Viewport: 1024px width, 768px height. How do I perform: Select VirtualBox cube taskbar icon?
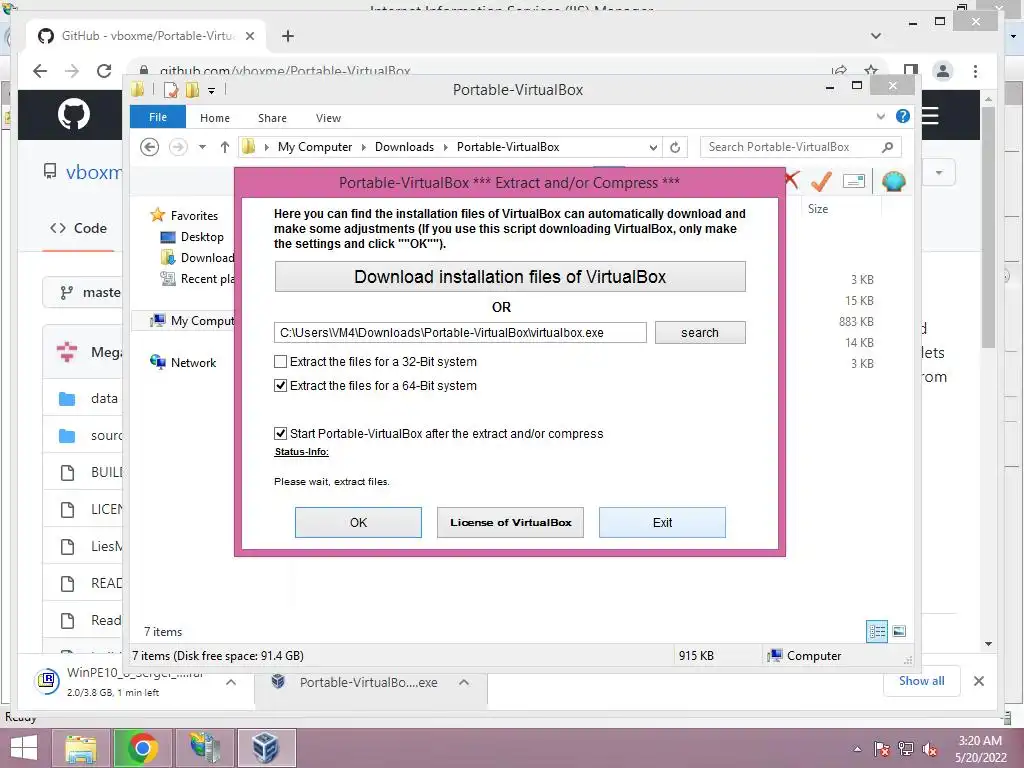tap(266, 748)
